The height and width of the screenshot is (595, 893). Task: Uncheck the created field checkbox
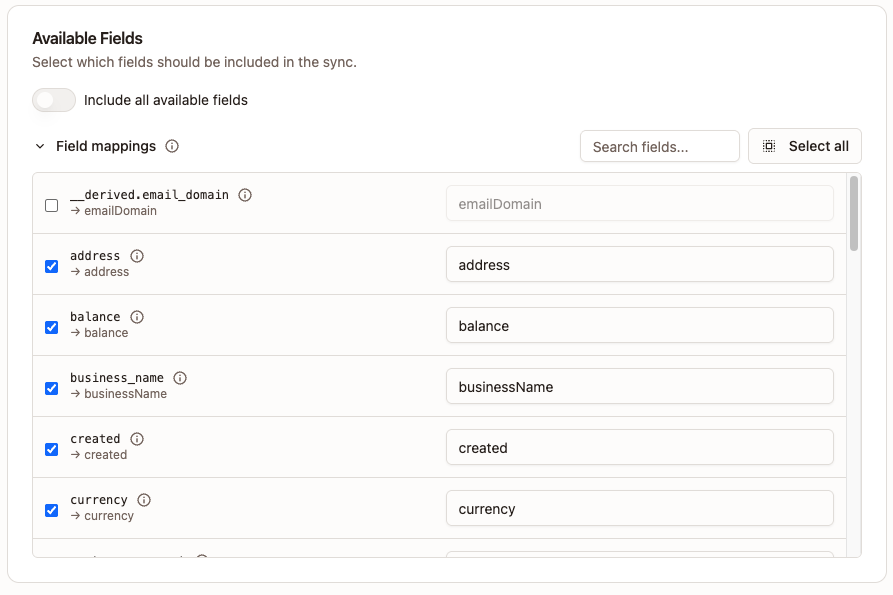coord(52,449)
